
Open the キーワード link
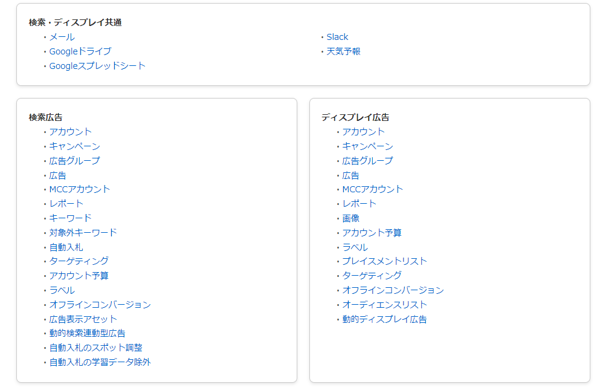70,218
